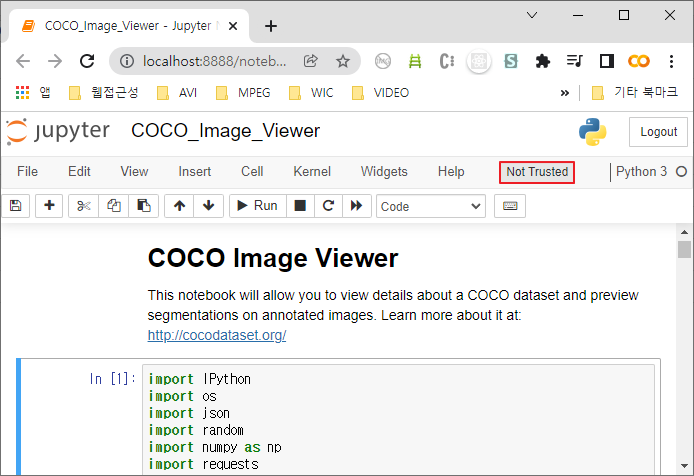Open the Help menu

451,171
